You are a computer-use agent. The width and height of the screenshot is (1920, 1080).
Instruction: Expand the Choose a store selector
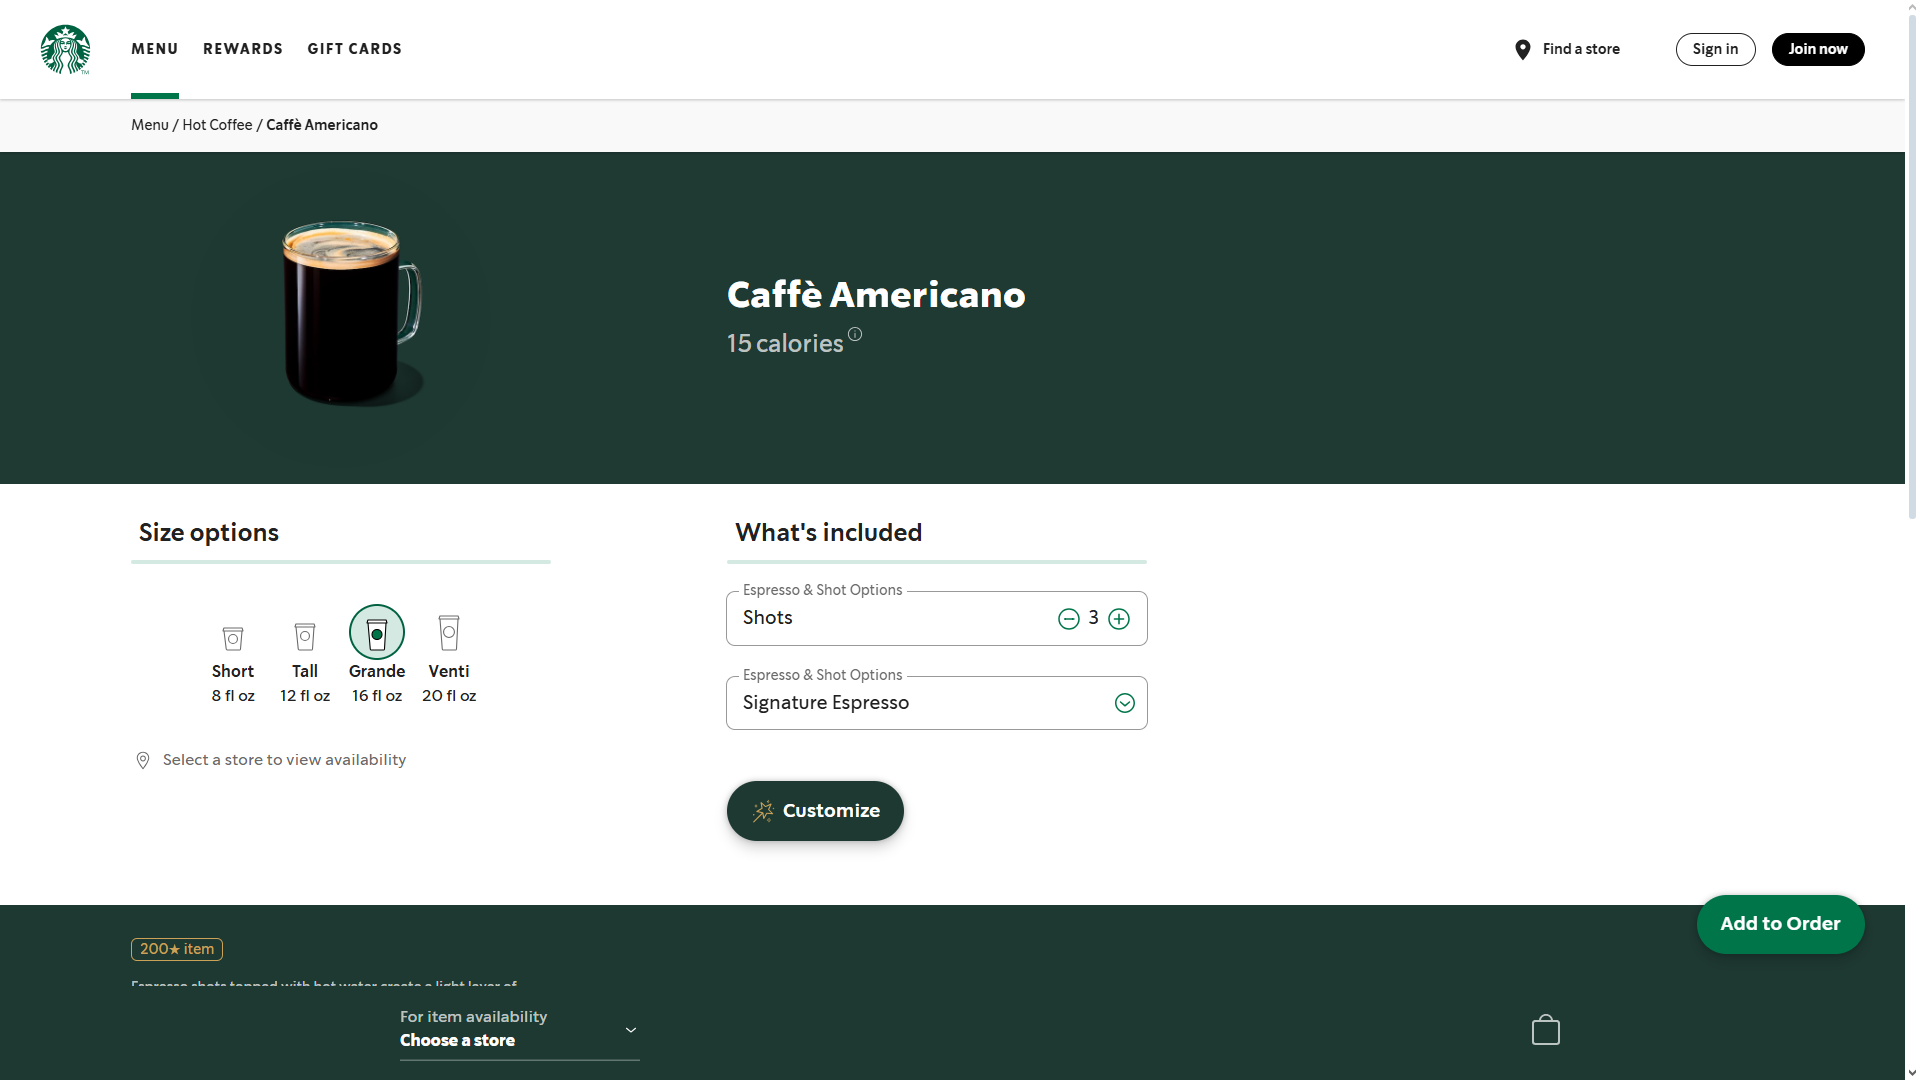click(x=520, y=1029)
